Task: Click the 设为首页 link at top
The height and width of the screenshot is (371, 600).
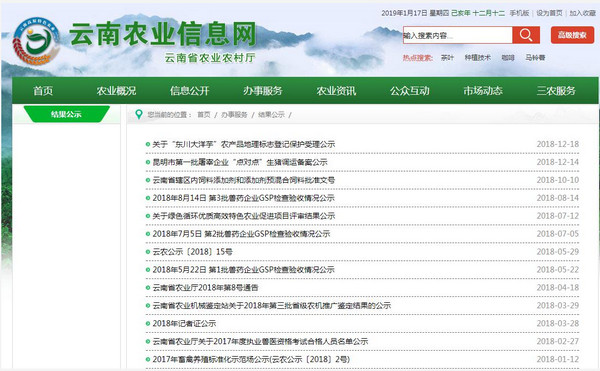Action: (x=549, y=13)
